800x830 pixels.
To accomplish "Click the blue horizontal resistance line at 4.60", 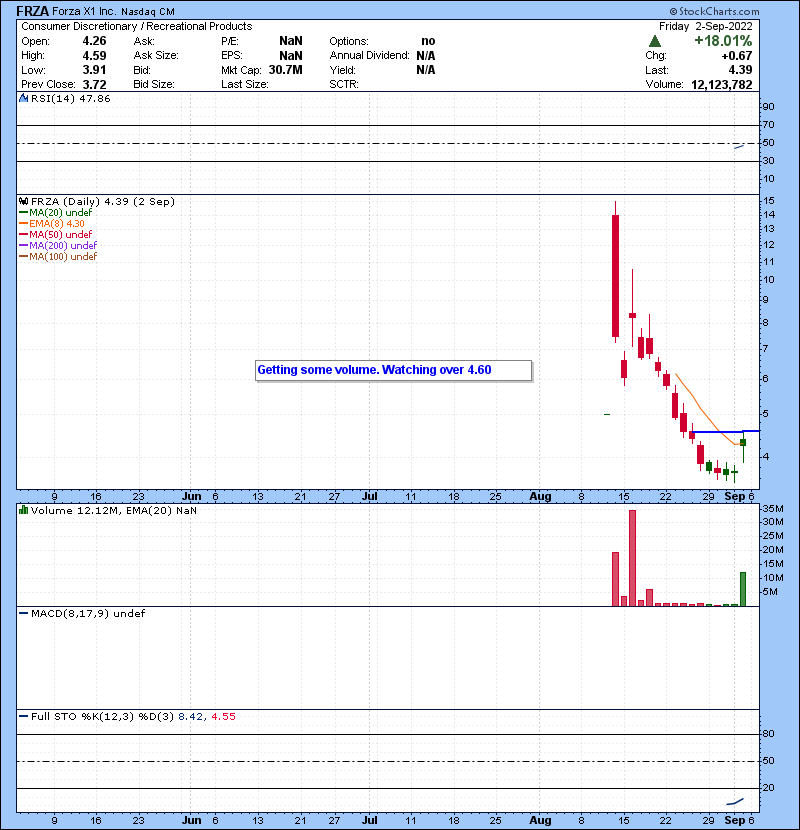I will pyautogui.click(x=725, y=432).
